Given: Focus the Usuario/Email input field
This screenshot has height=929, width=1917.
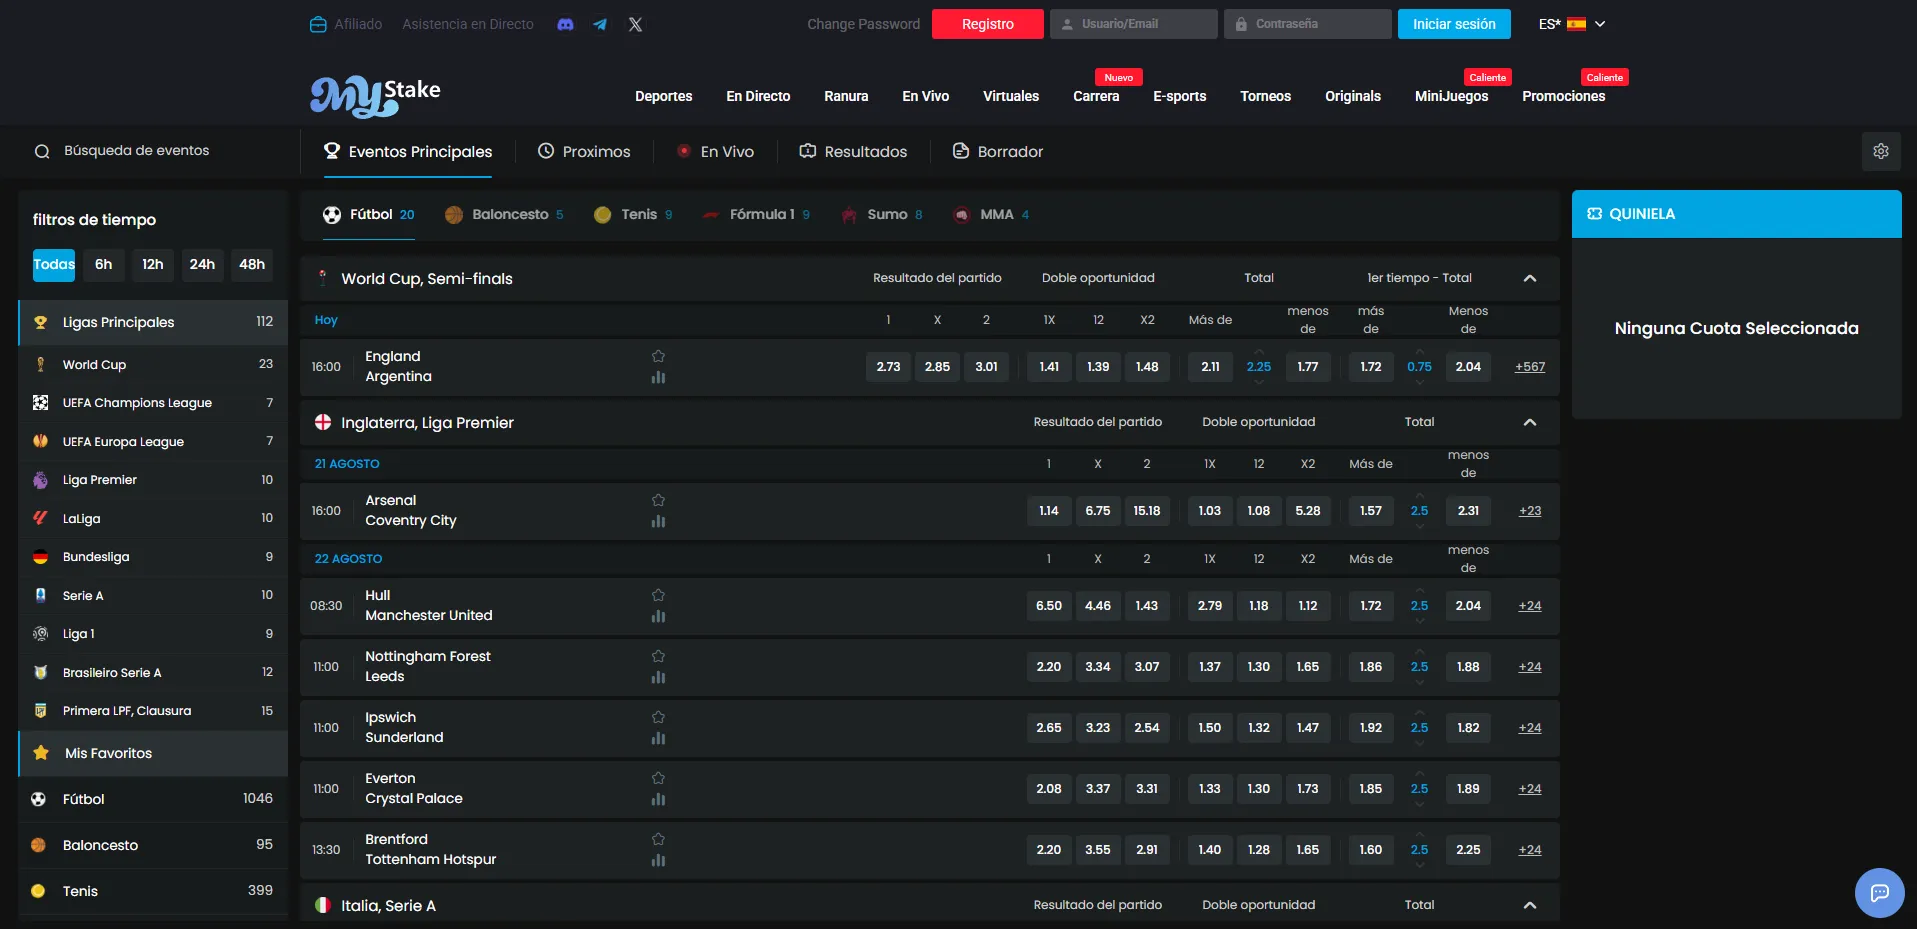Looking at the screenshot, I should [x=1134, y=24].
